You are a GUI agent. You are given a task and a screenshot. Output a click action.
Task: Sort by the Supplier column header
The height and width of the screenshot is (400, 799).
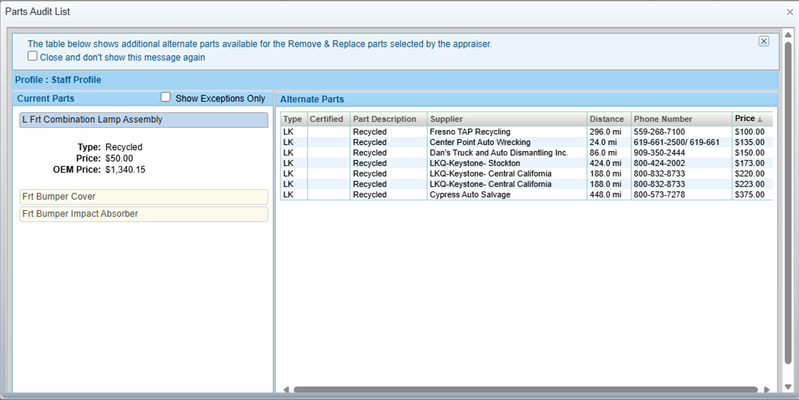[507, 119]
